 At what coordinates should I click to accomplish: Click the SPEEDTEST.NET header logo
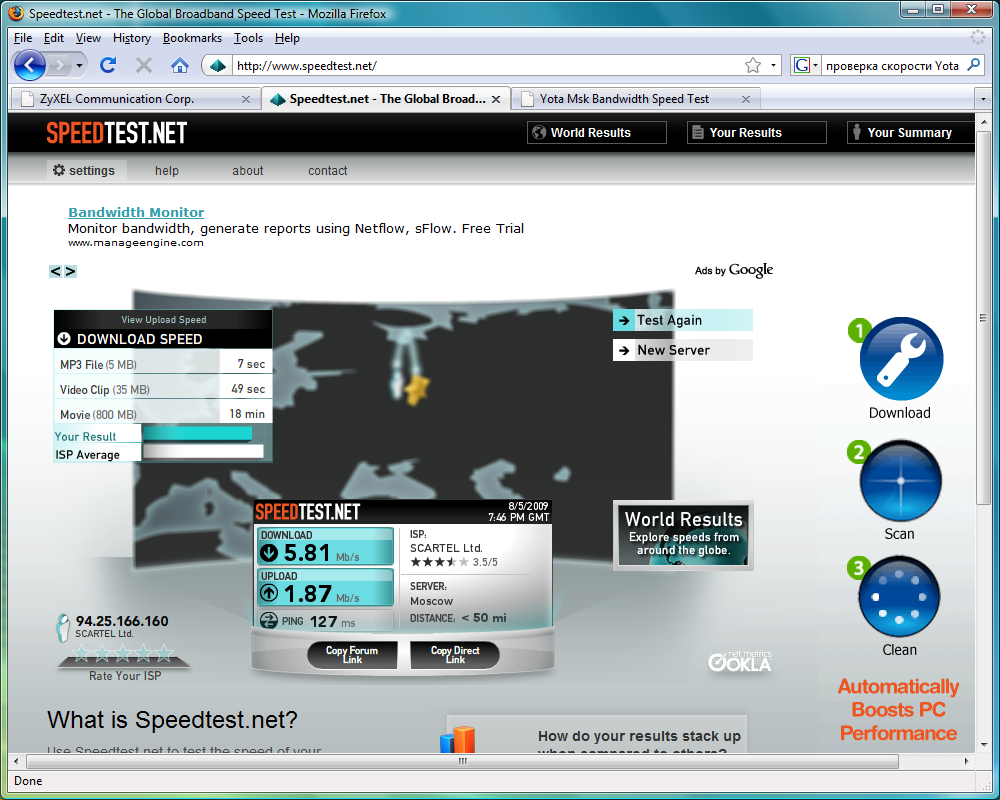coord(116,133)
